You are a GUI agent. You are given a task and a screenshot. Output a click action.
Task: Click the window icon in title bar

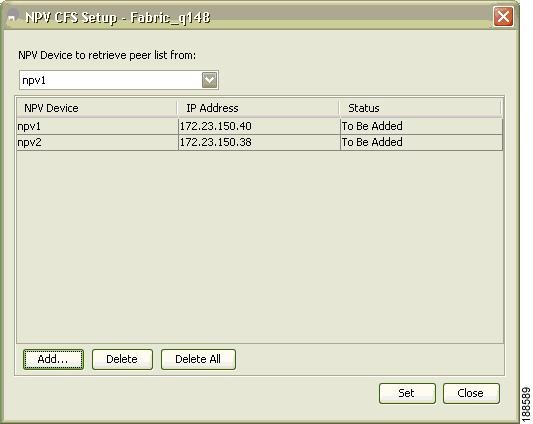[13, 18]
